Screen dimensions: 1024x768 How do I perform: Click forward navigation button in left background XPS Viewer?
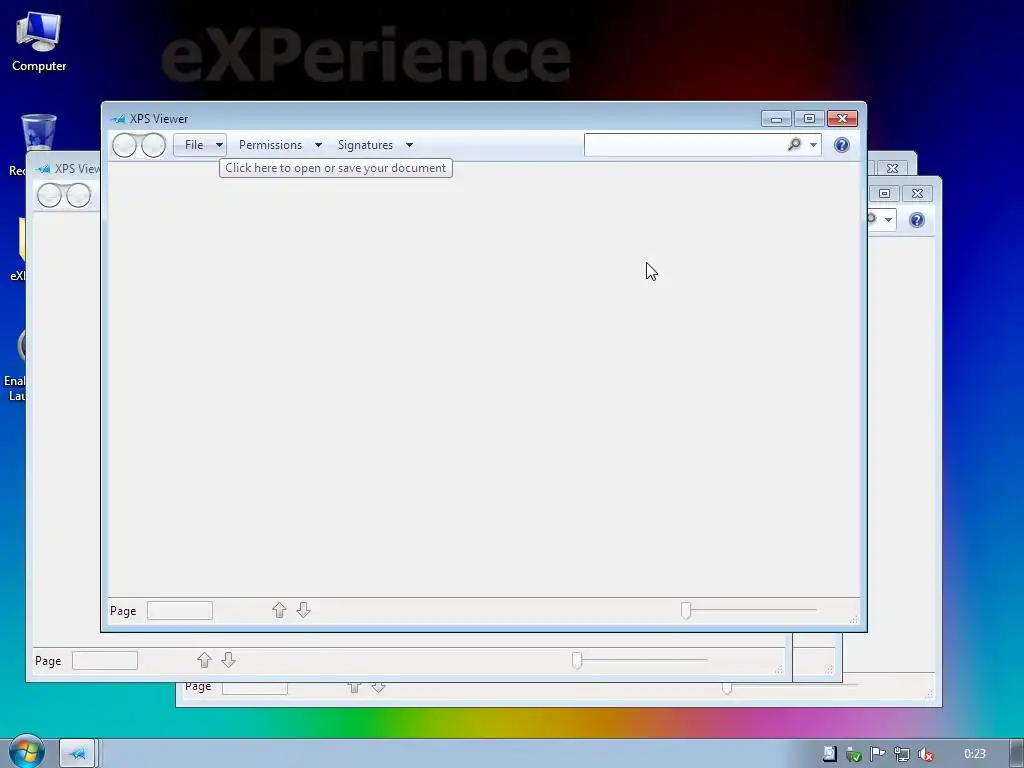tap(78, 195)
